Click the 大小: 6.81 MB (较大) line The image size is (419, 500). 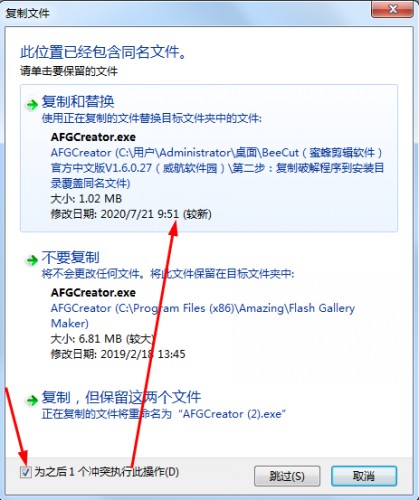pyautogui.click(x=102, y=339)
